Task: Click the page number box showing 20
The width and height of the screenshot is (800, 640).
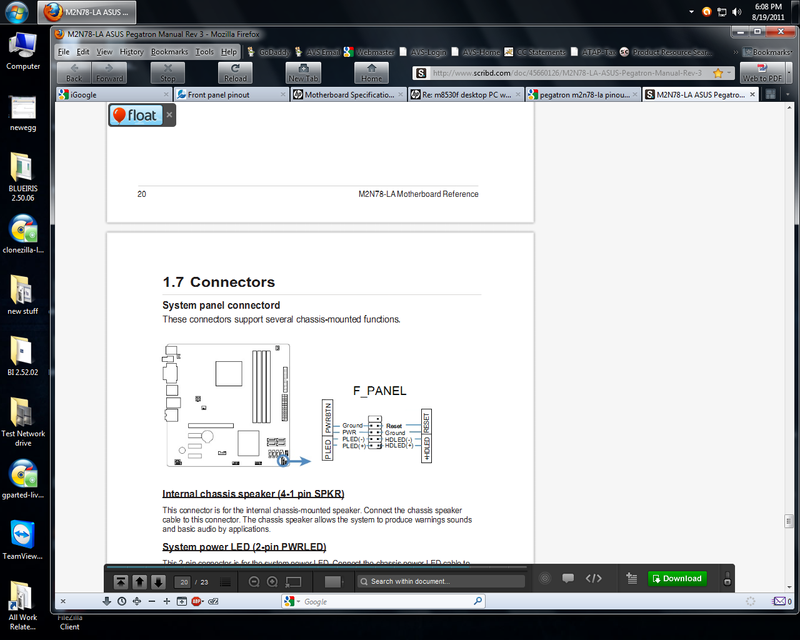Action: (x=183, y=582)
